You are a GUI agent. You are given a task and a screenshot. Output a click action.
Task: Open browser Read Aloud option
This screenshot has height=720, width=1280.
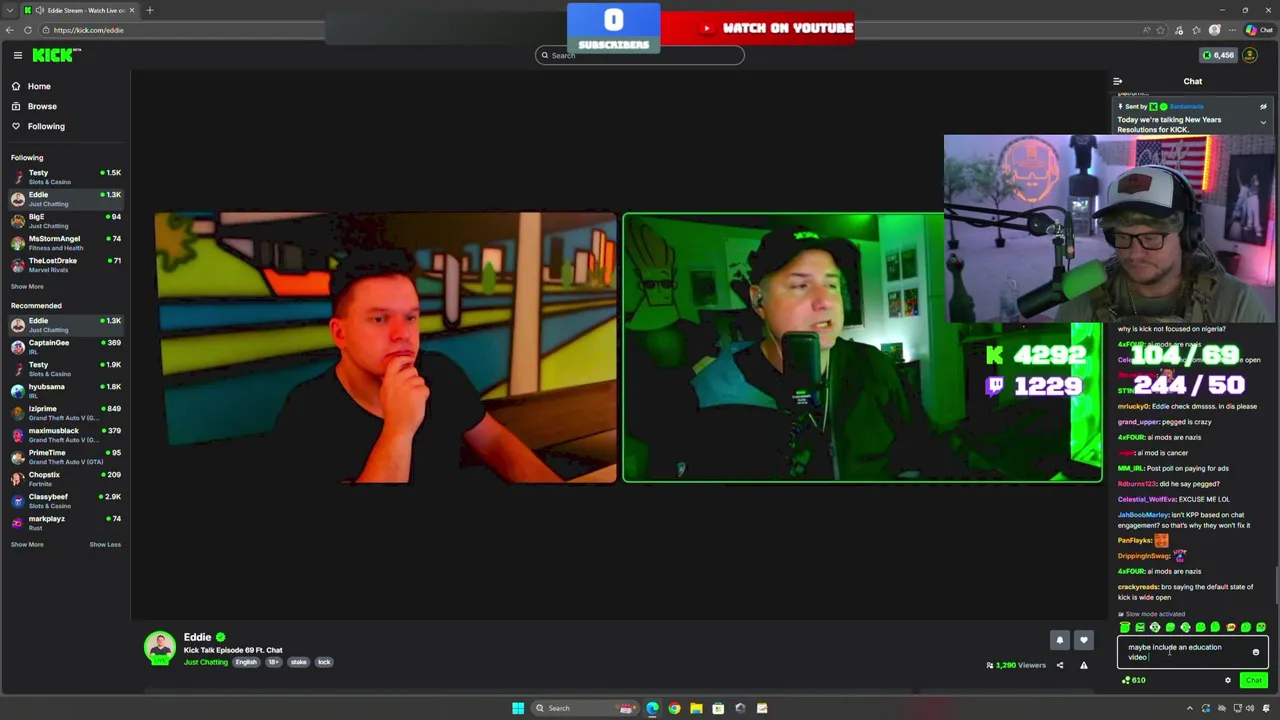(x=1146, y=30)
